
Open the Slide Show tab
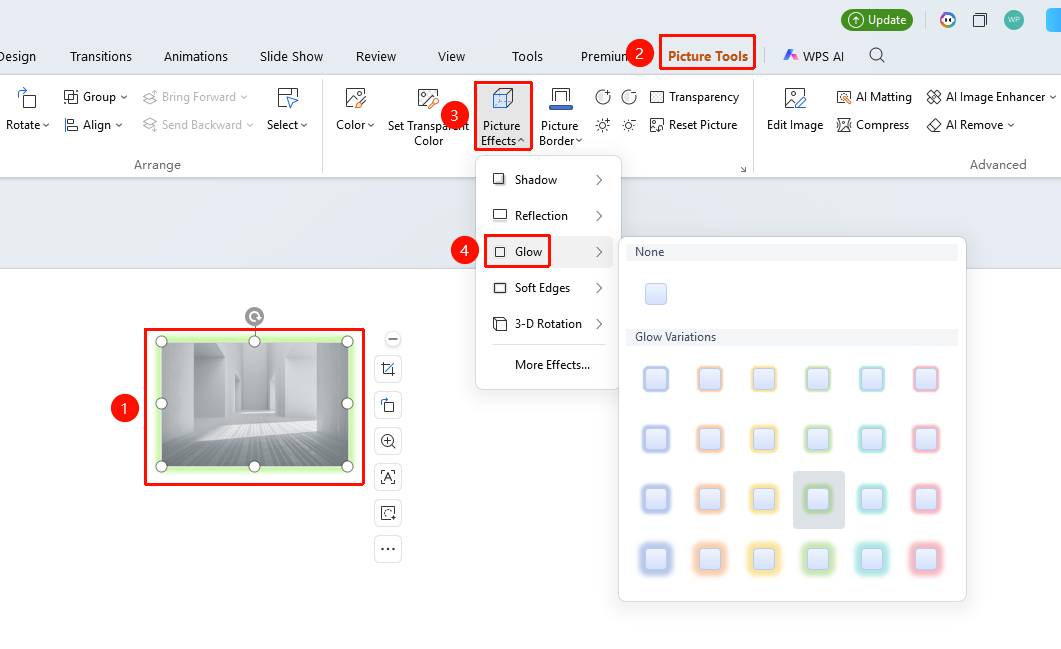292,56
